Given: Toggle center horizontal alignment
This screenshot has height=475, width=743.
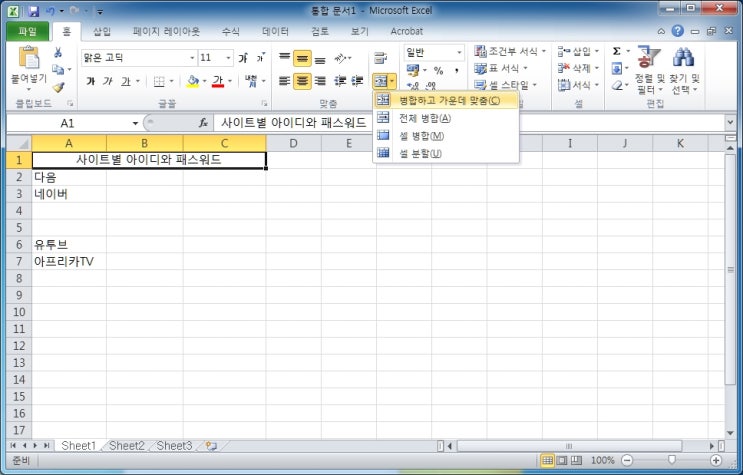Looking at the screenshot, I should (x=302, y=81).
